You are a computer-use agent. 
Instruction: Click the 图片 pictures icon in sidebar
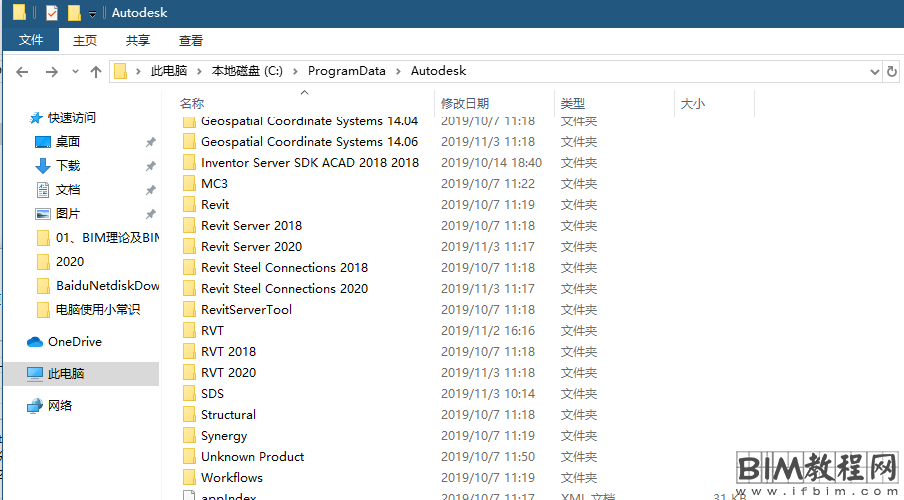click(x=43, y=214)
